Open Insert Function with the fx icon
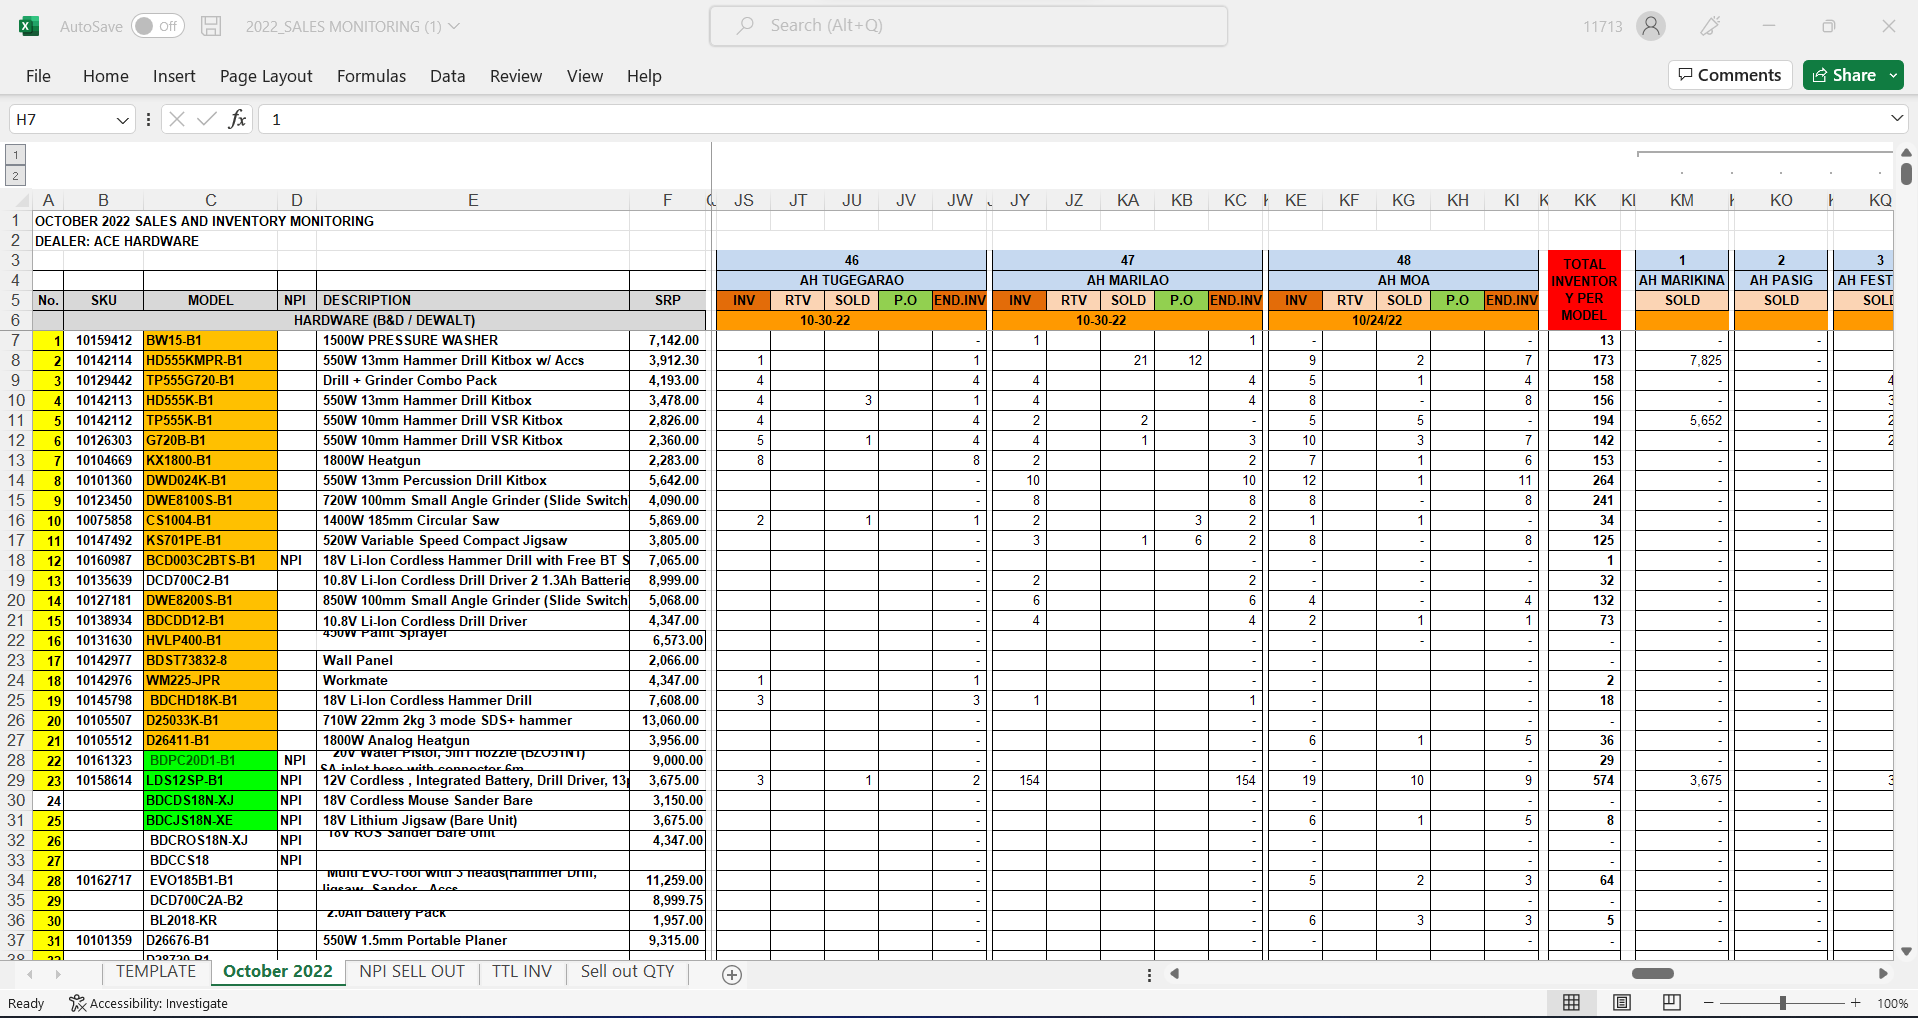The width and height of the screenshot is (1918, 1018). coord(237,119)
